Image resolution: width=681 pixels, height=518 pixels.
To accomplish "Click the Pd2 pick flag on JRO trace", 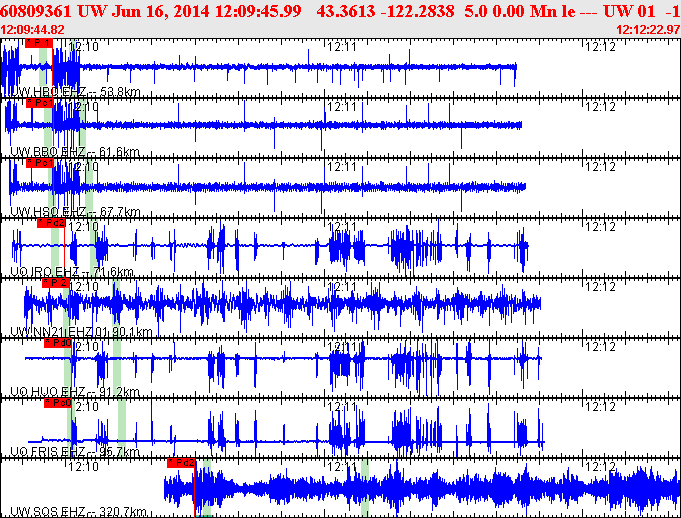I will pyautogui.click(x=51, y=223).
